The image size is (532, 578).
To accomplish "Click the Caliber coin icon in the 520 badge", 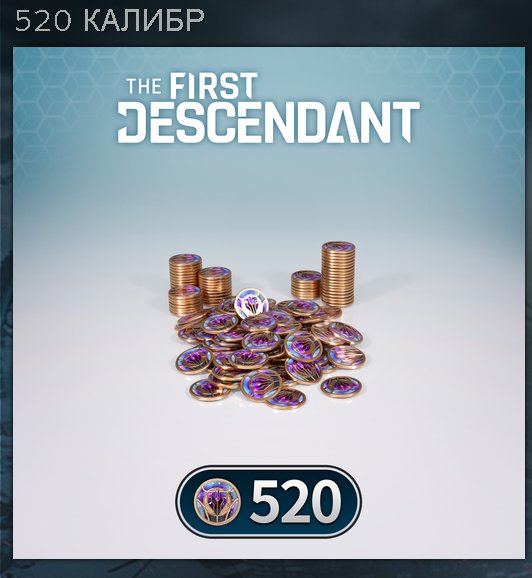I will (x=217, y=501).
